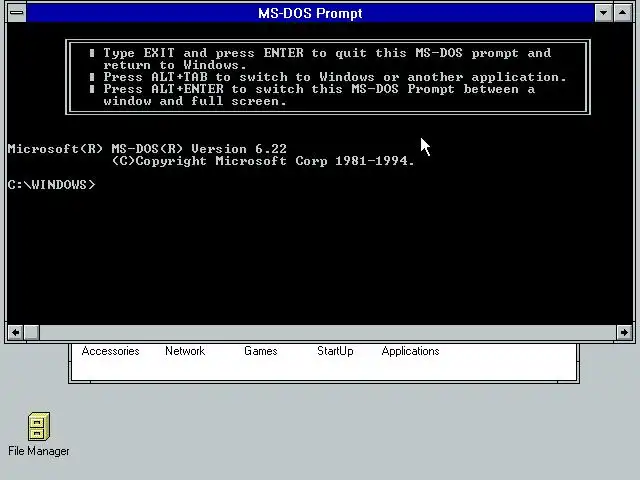Click the horizontal scrollbar left arrow
This screenshot has height=480, width=640.
(16, 332)
